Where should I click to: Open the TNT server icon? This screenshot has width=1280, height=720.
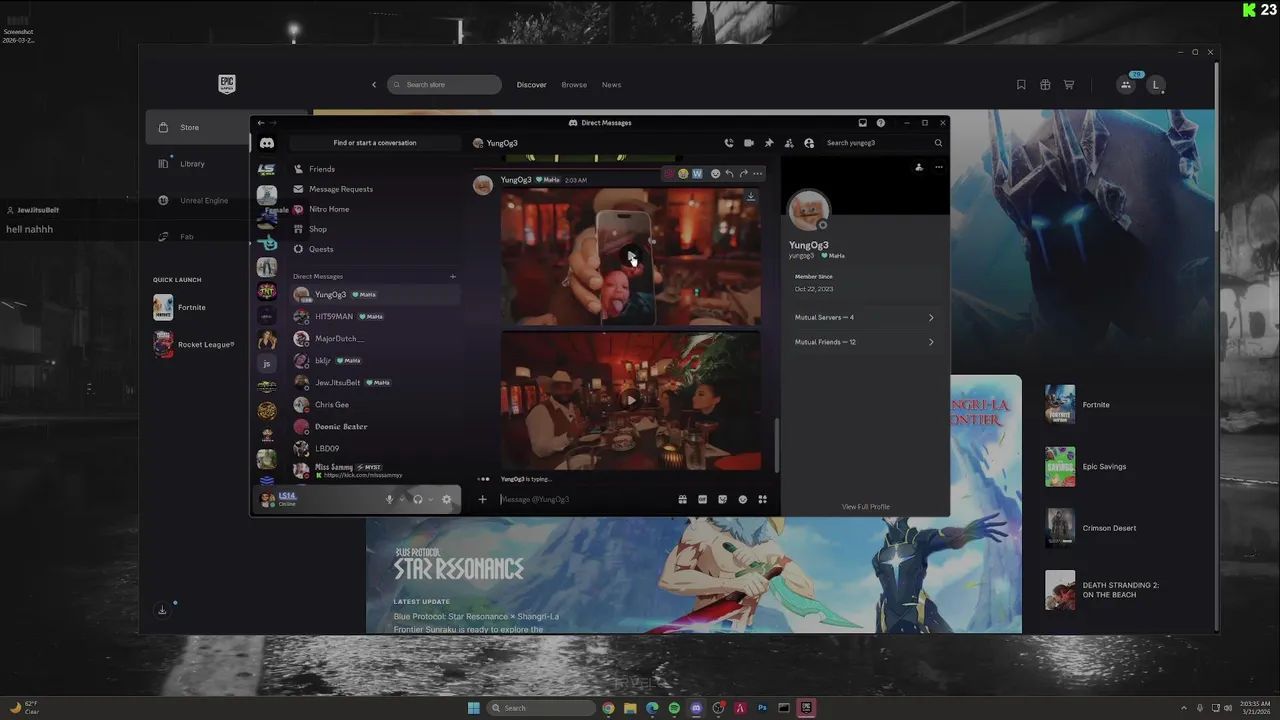pos(267,291)
